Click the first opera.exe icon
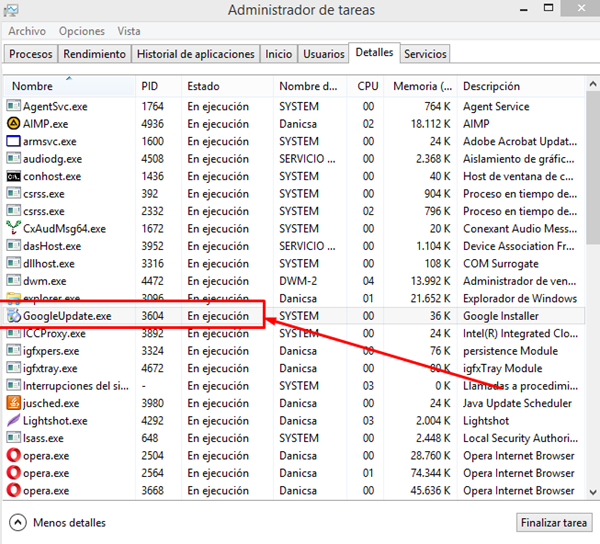 14,456
